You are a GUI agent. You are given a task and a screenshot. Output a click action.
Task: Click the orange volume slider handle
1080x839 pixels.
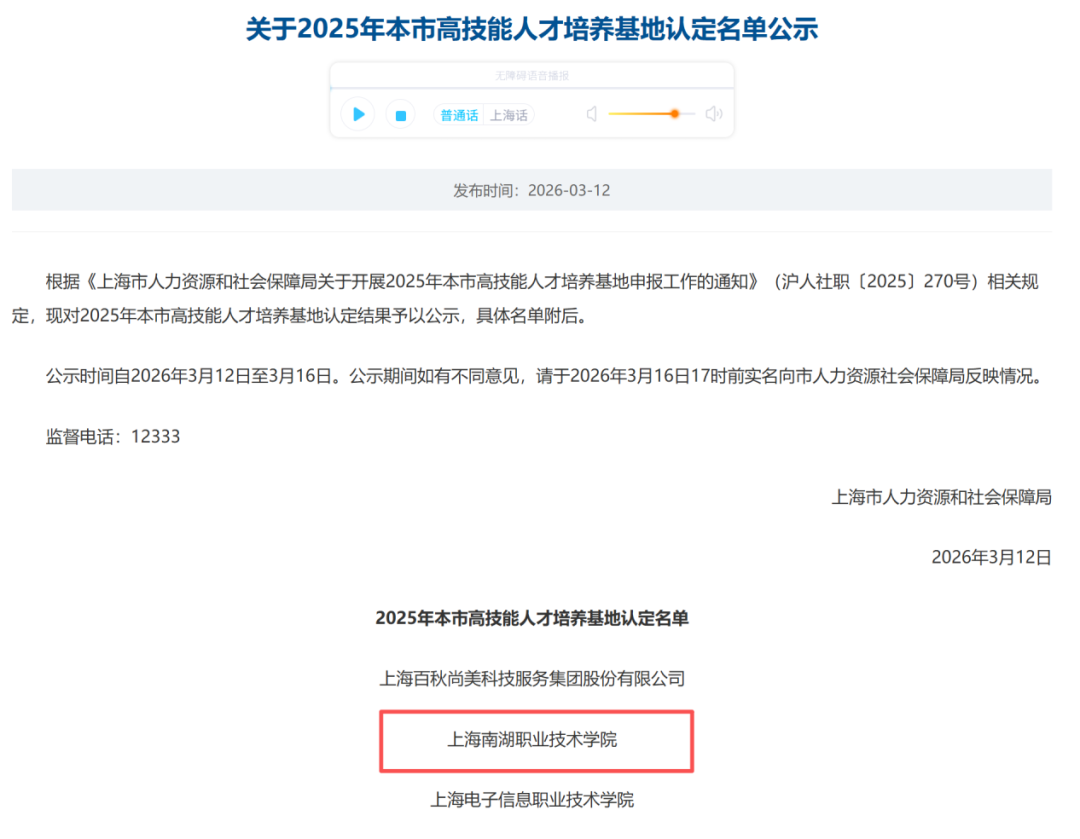click(x=675, y=114)
